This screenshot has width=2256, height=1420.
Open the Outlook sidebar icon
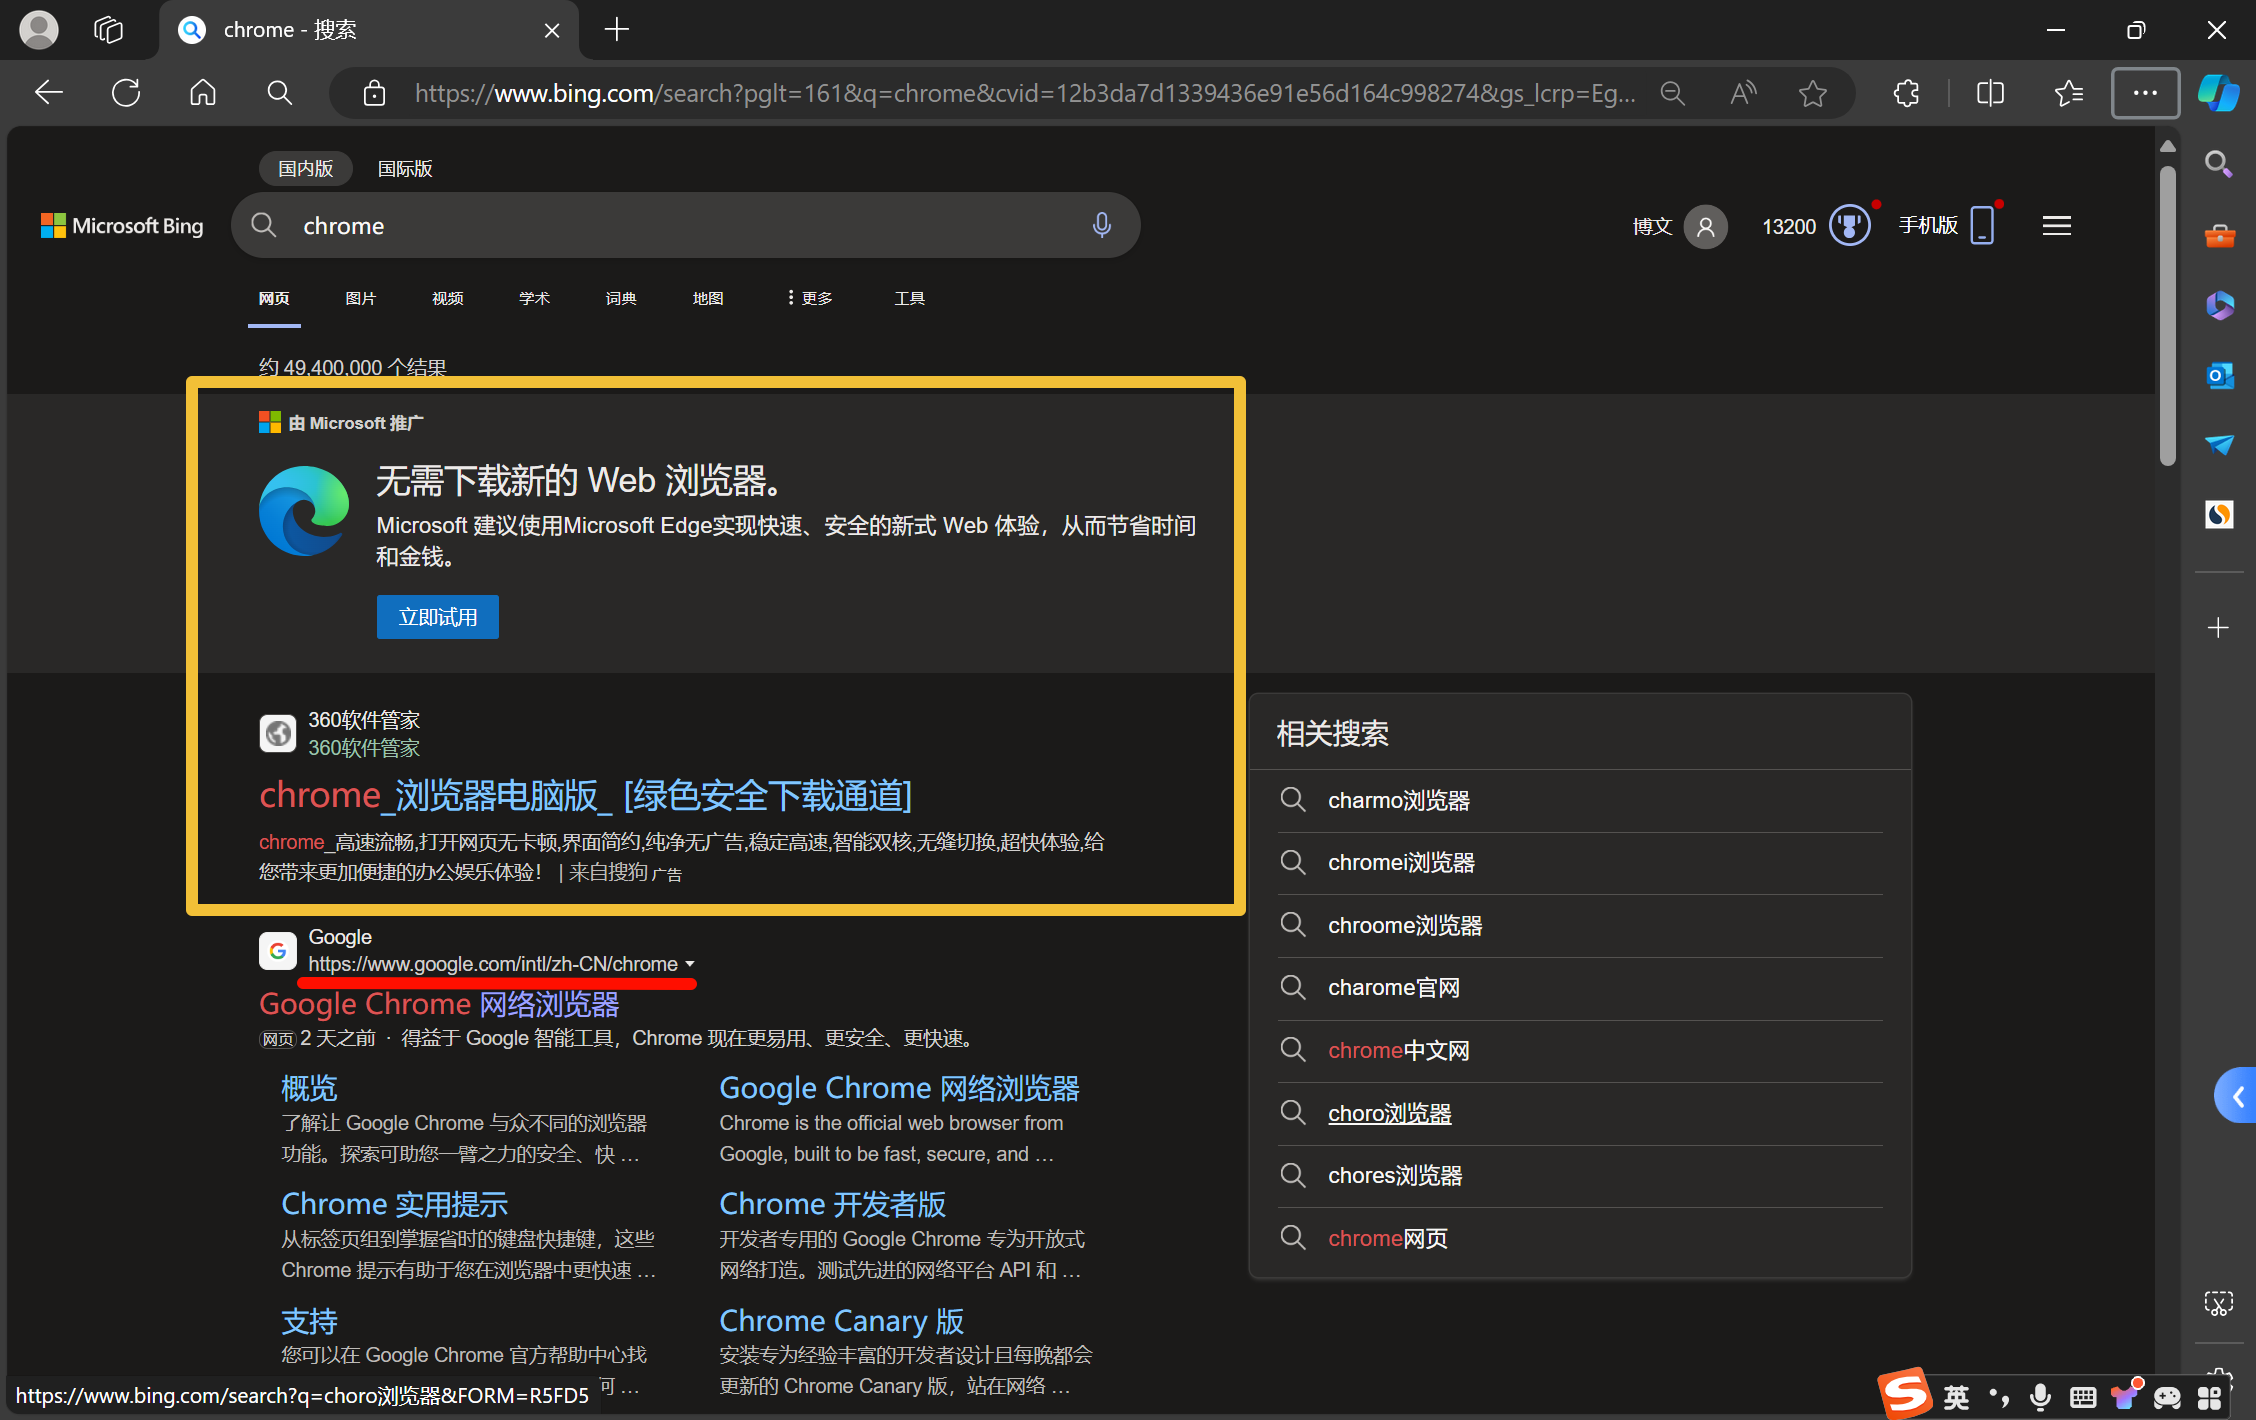pos(2219,376)
